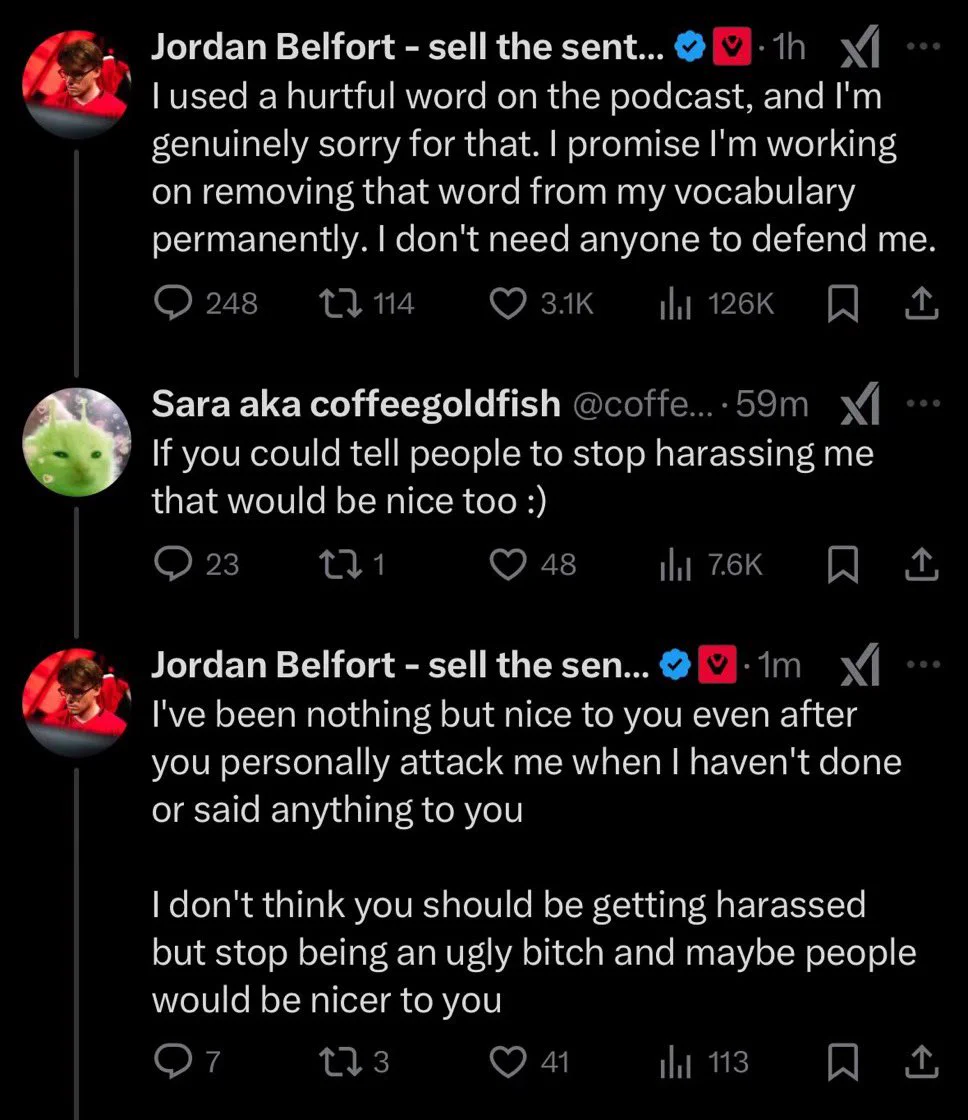Bookmark the first tweet about the podcast

click(842, 304)
